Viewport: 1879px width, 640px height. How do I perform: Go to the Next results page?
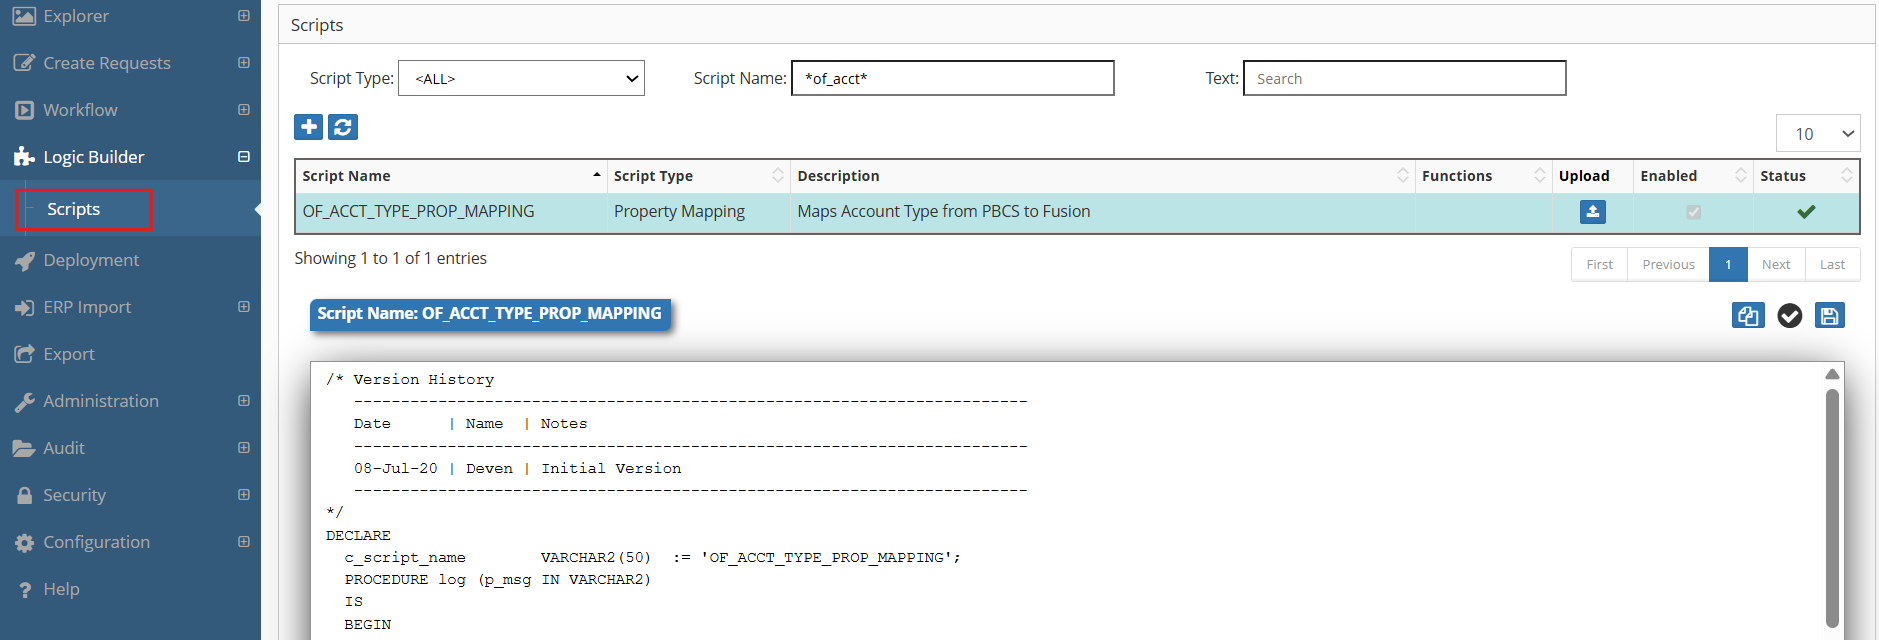pyautogui.click(x=1775, y=265)
